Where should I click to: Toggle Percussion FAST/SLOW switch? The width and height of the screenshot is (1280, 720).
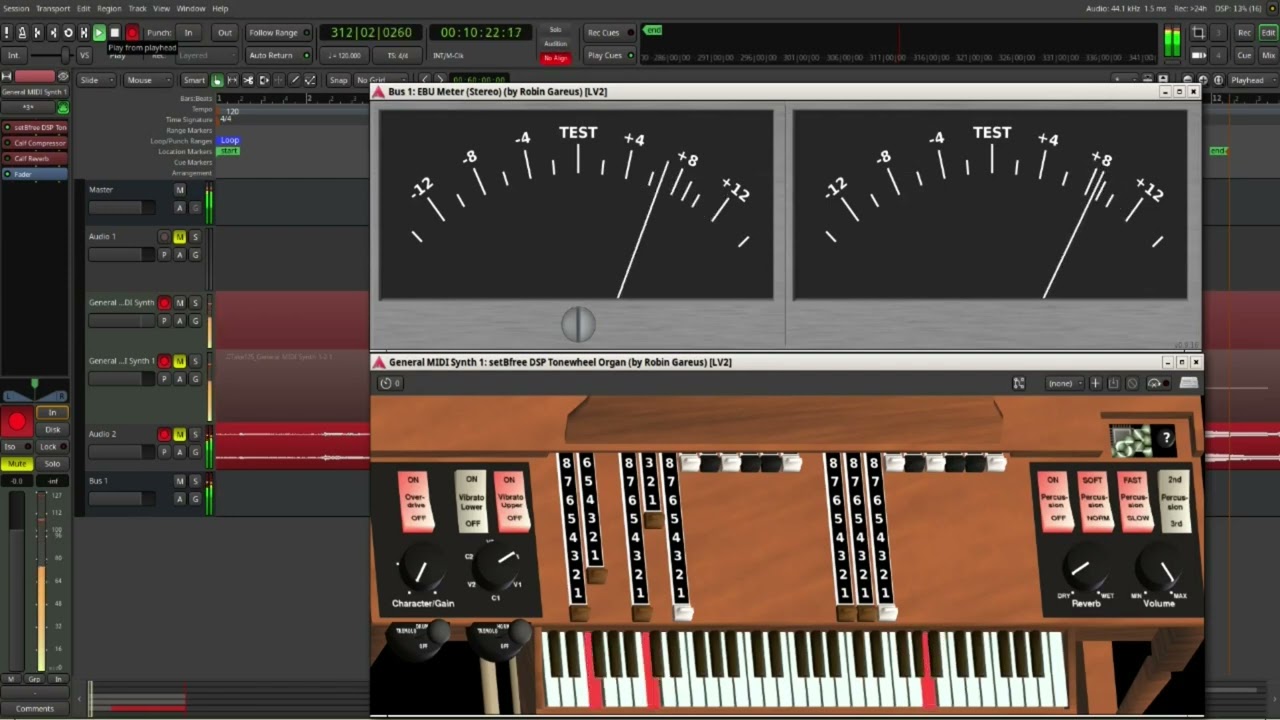(1134, 500)
